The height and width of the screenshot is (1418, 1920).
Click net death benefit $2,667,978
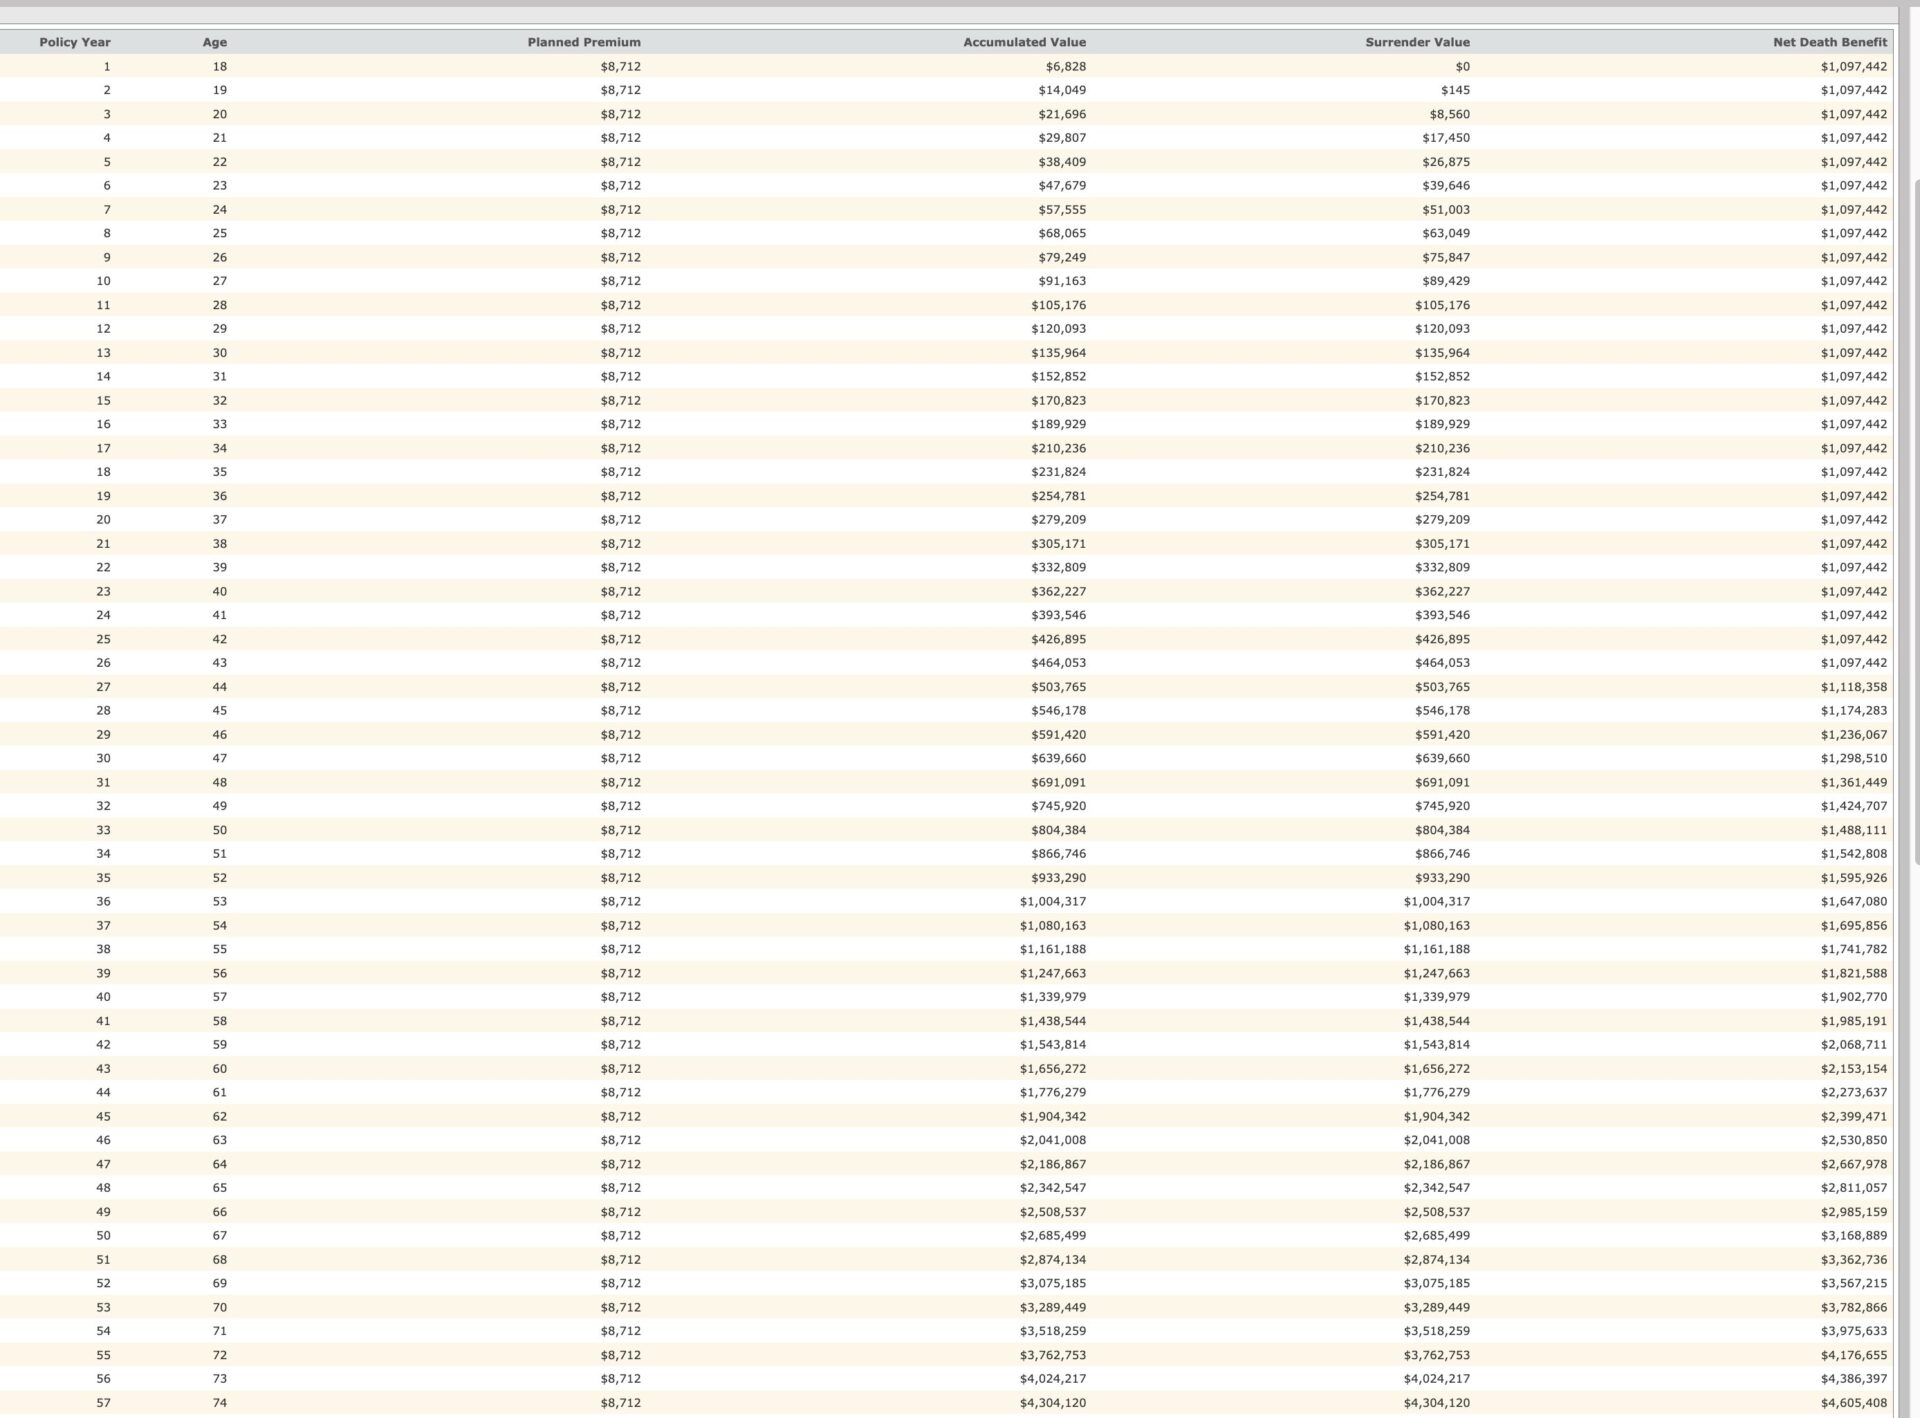coord(1854,1164)
